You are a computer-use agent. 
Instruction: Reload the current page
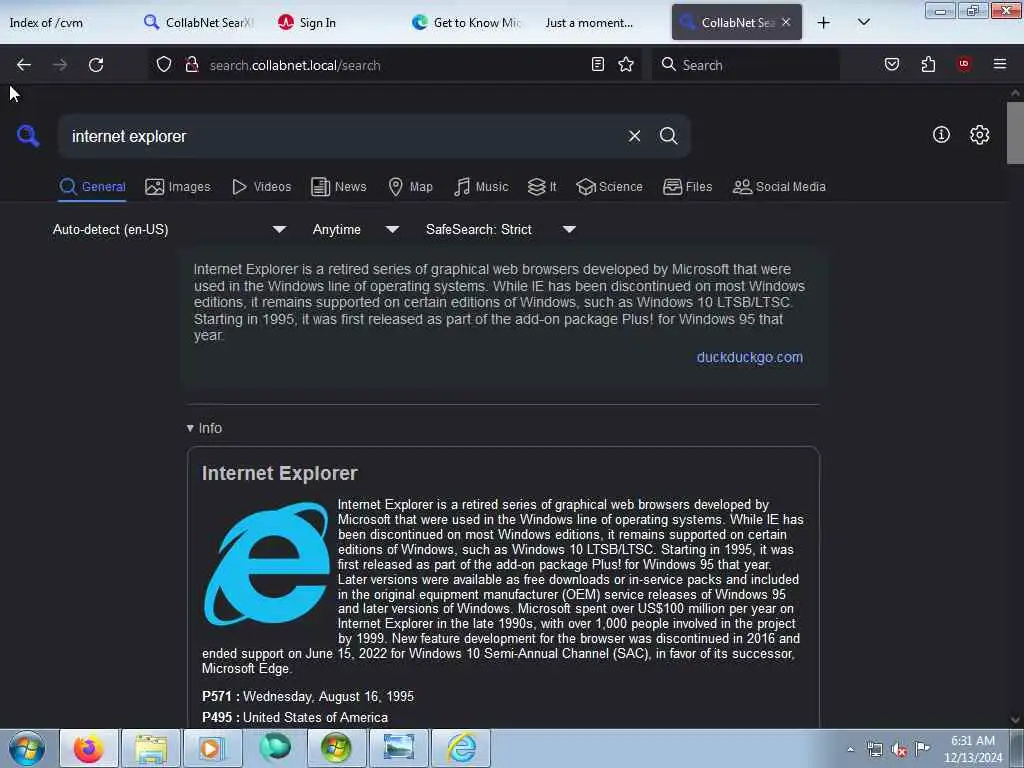[x=96, y=65]
